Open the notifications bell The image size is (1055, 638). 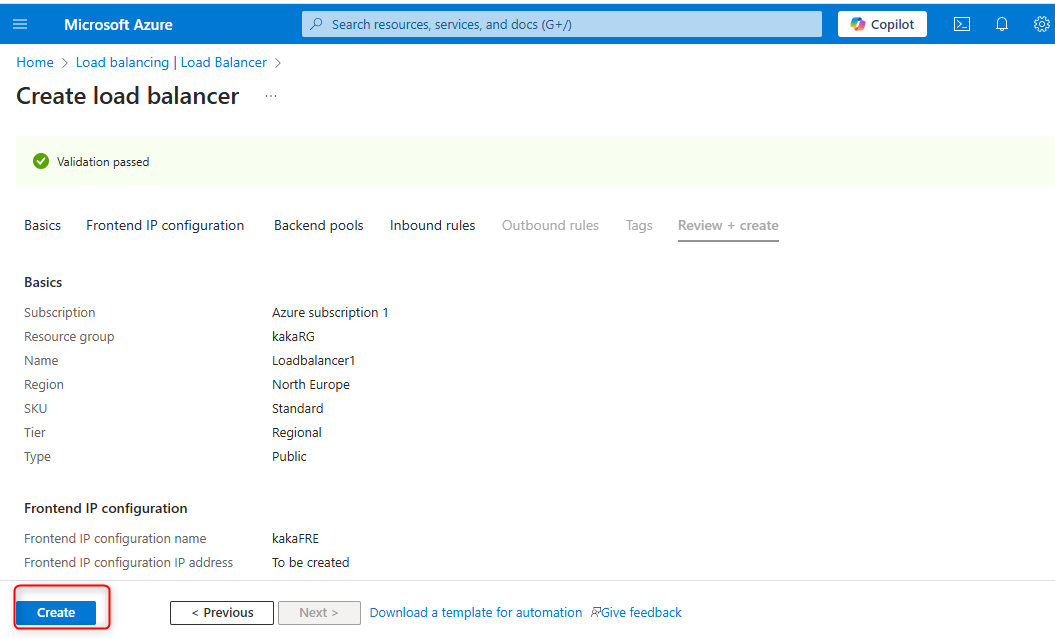[x=1002, y=24]
